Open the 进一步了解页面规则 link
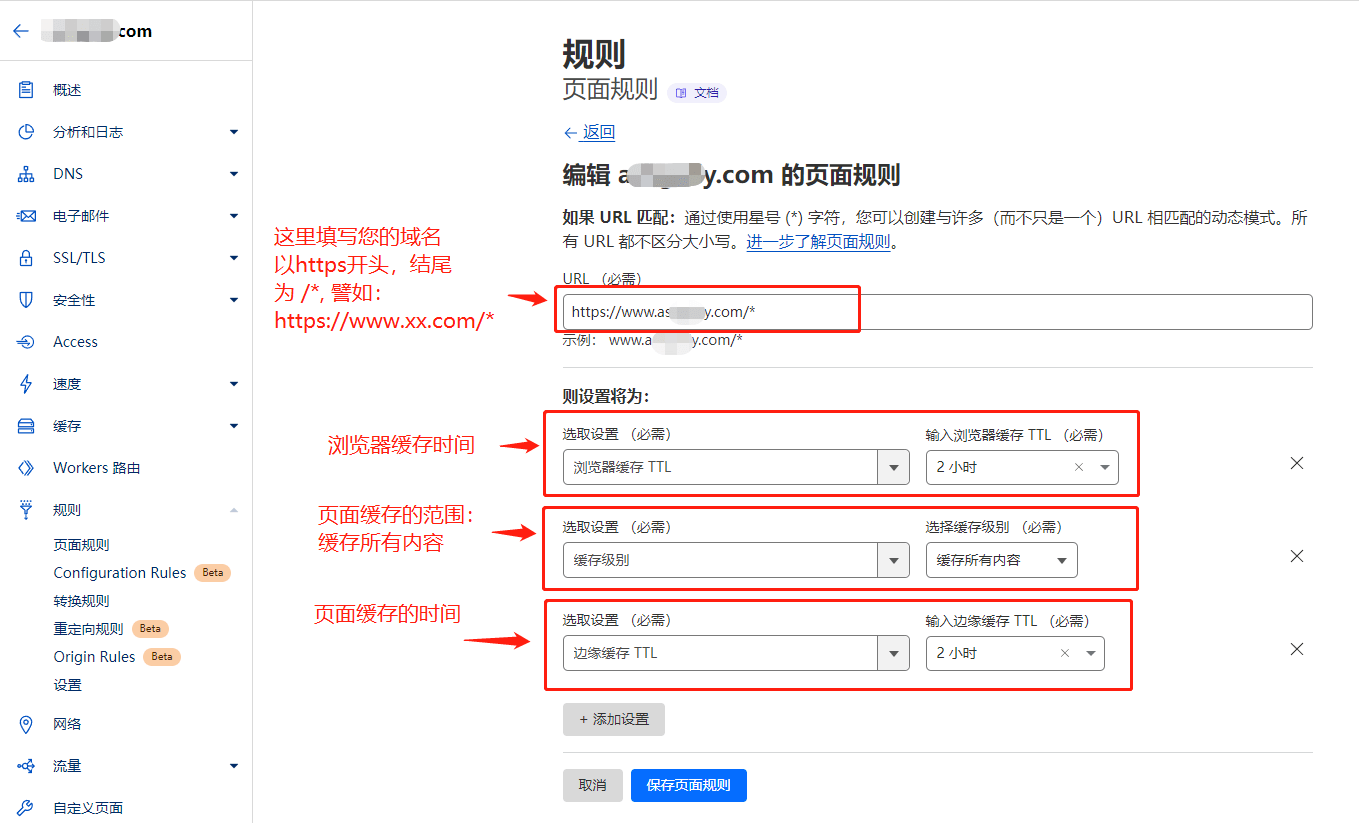 click(818, 241)
